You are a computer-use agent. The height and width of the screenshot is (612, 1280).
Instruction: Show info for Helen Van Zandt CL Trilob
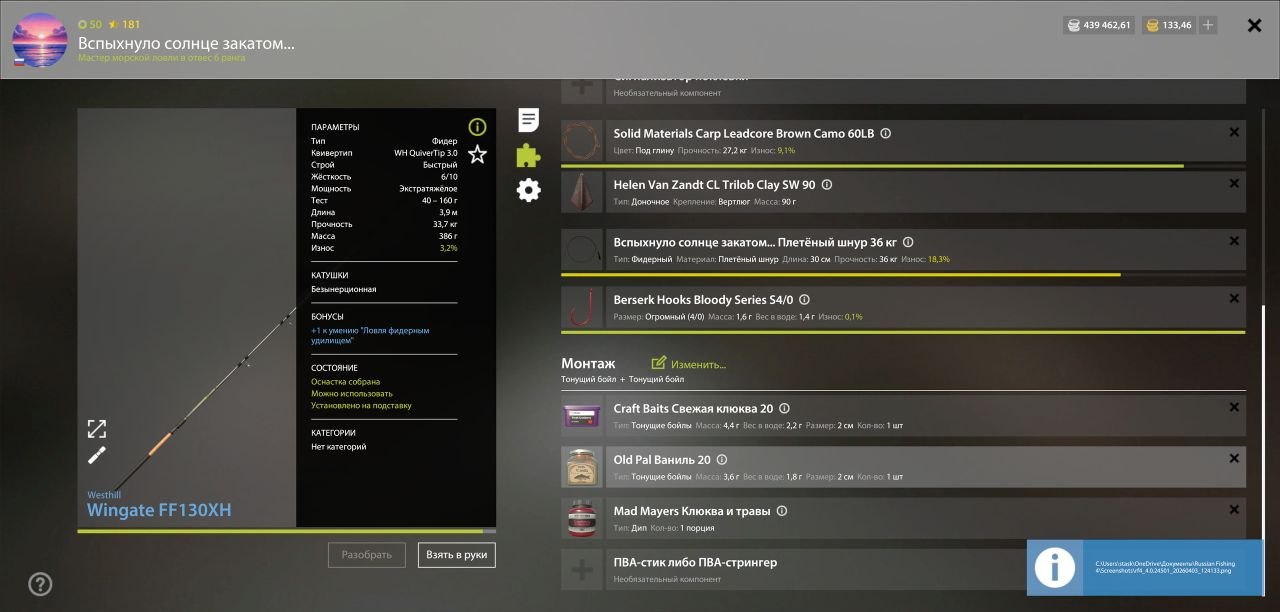click(x=826, y=185)
